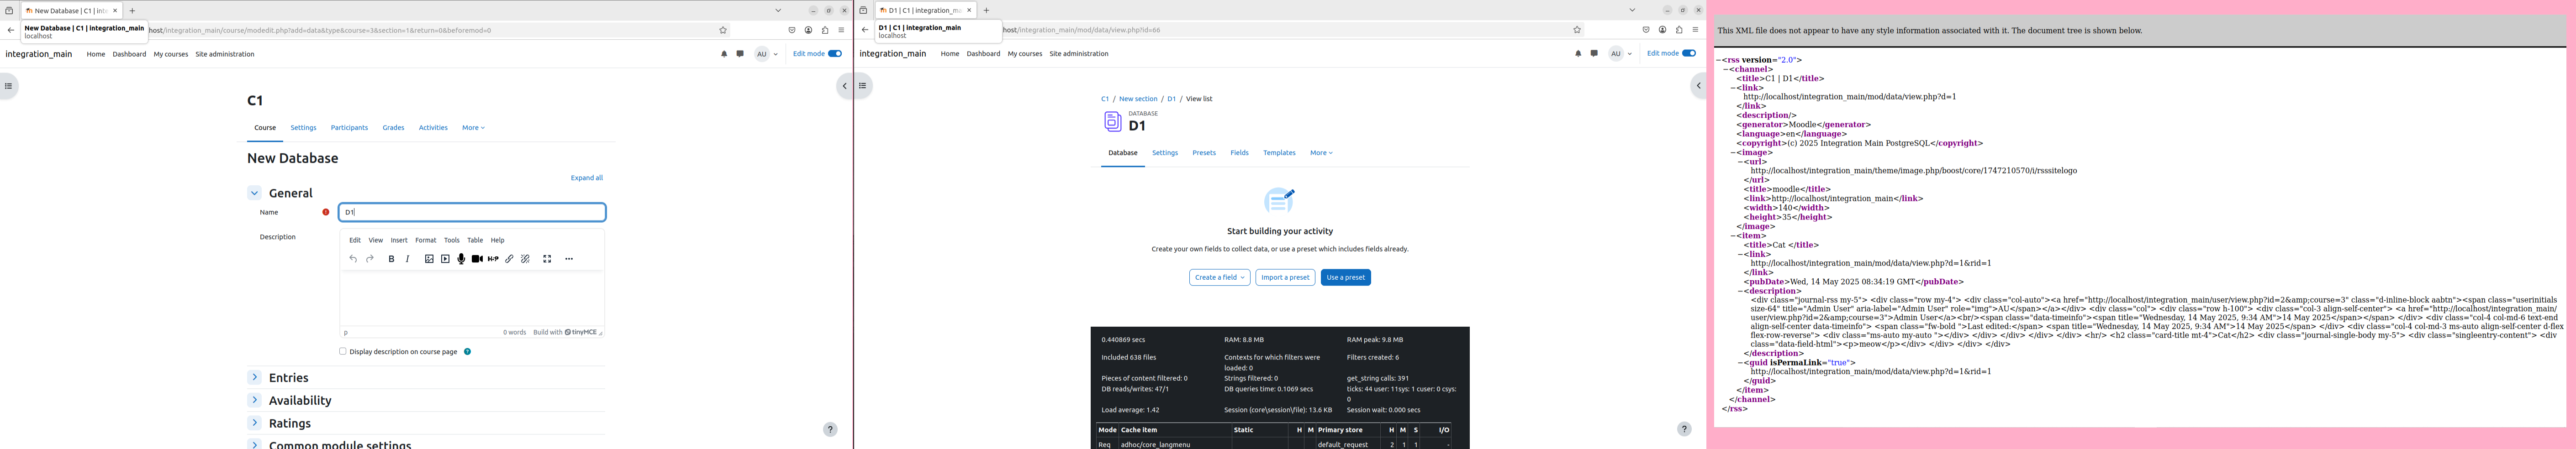This screenshot has height=449, width=2576.
Task: Open a new tab in D1 browser window
Action: pyautogui.click(x=986, y=10)
